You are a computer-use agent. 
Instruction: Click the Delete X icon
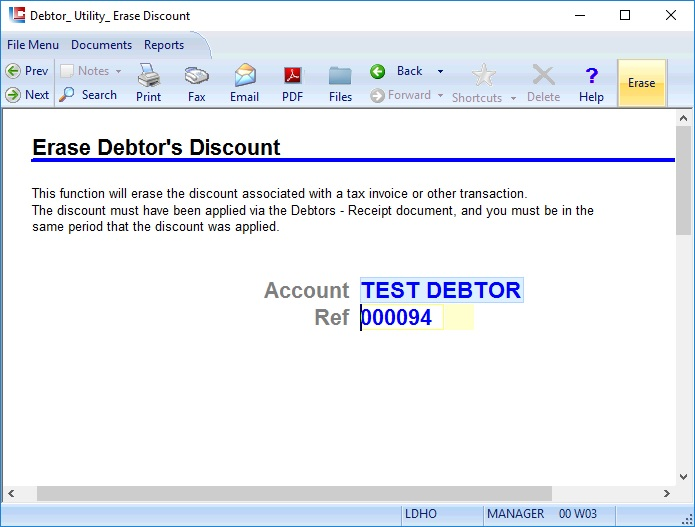coord(543,75)
